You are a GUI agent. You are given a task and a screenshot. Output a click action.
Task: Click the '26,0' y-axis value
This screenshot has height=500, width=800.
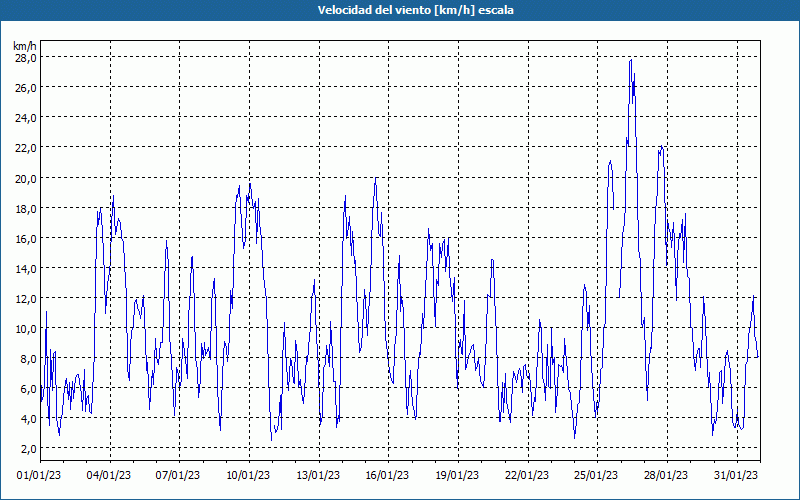[26, 87]
